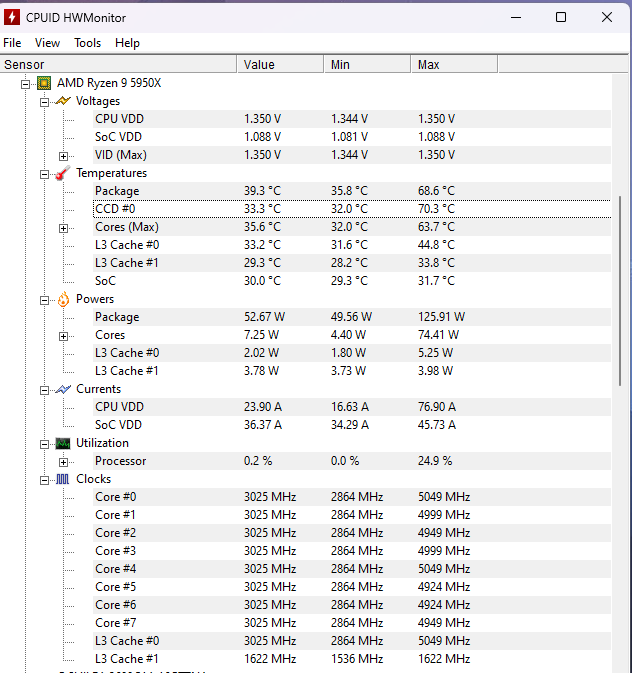Click the vertical scrollbar thumb
Viewport: 632px width, 673px height.
pos(620,291)
